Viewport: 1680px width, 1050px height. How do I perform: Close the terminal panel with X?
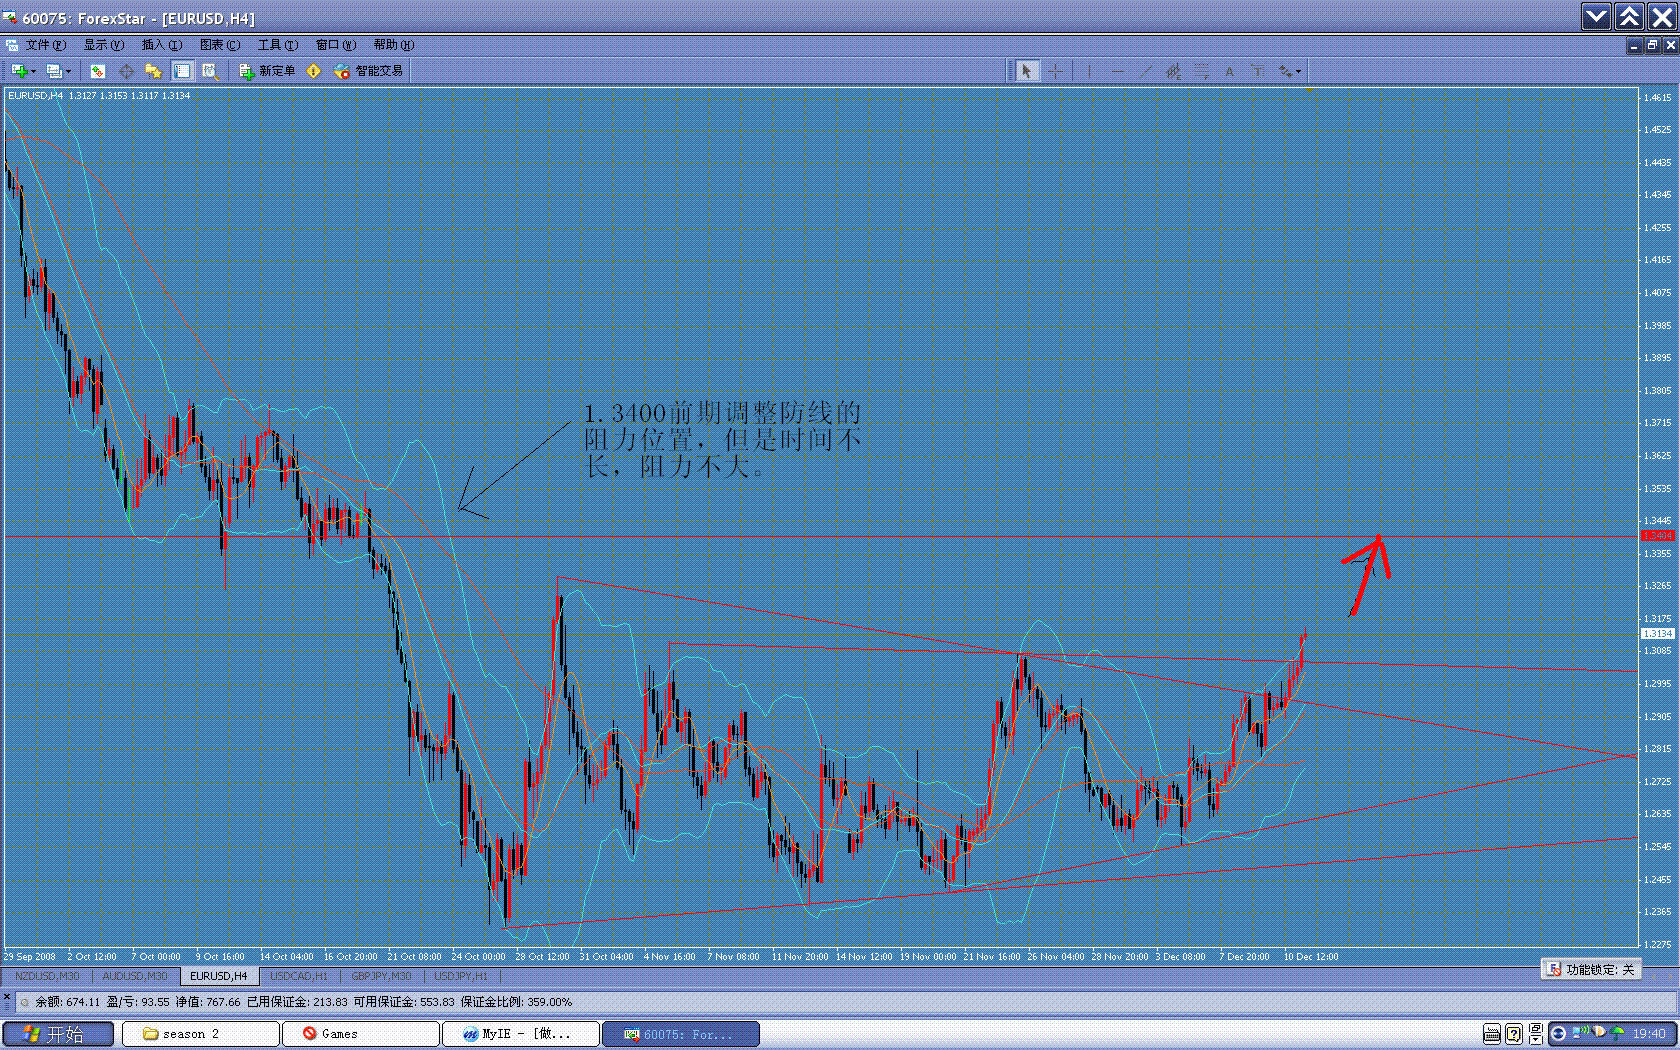(7, 997)
